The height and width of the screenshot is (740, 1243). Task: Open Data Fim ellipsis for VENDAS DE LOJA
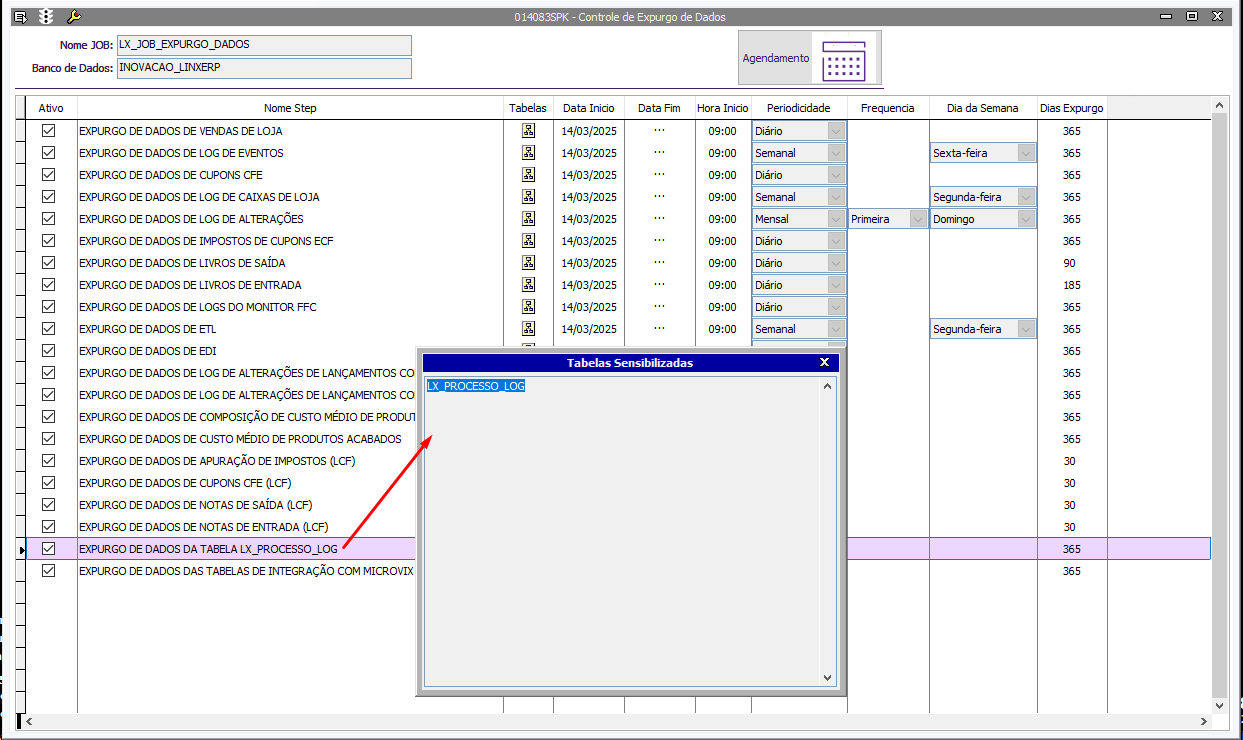pyautogui.click(x=659, y=131)
